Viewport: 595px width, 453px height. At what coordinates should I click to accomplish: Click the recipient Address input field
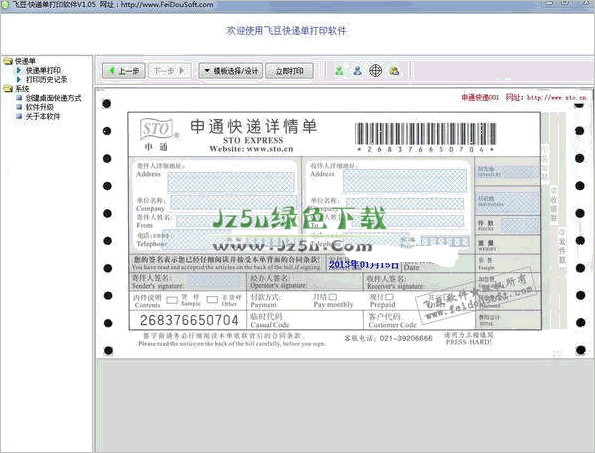tap(405, 180)
